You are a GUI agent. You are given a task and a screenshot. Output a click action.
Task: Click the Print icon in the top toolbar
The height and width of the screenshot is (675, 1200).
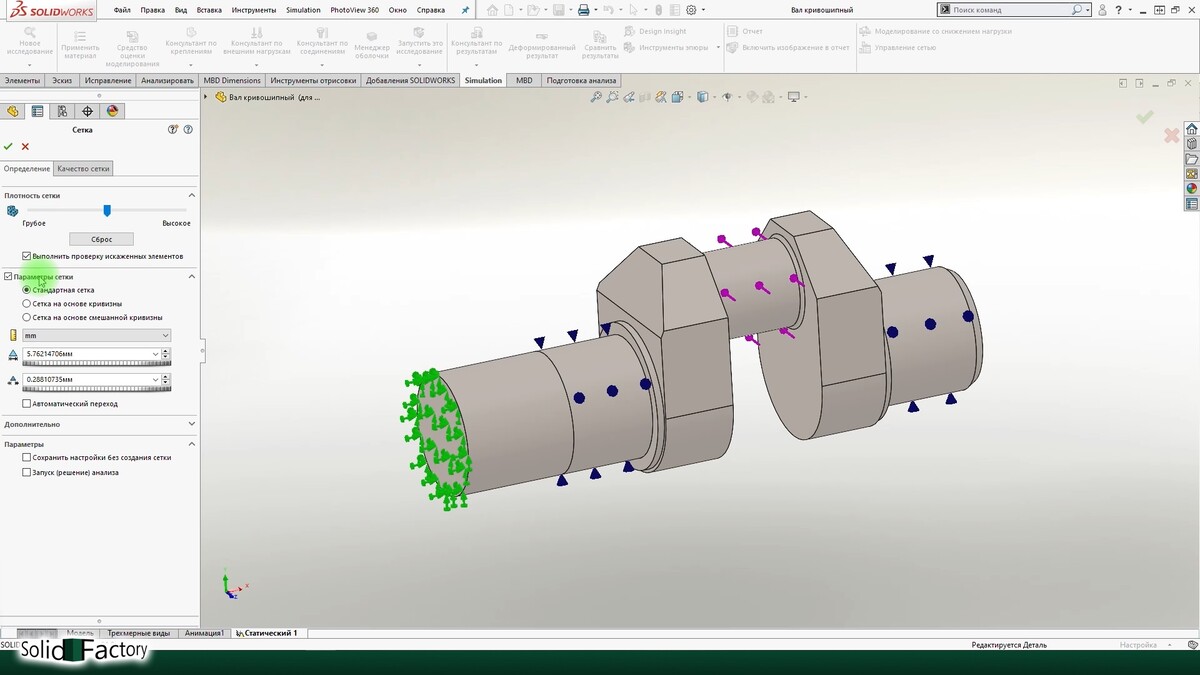pos(583,10)
